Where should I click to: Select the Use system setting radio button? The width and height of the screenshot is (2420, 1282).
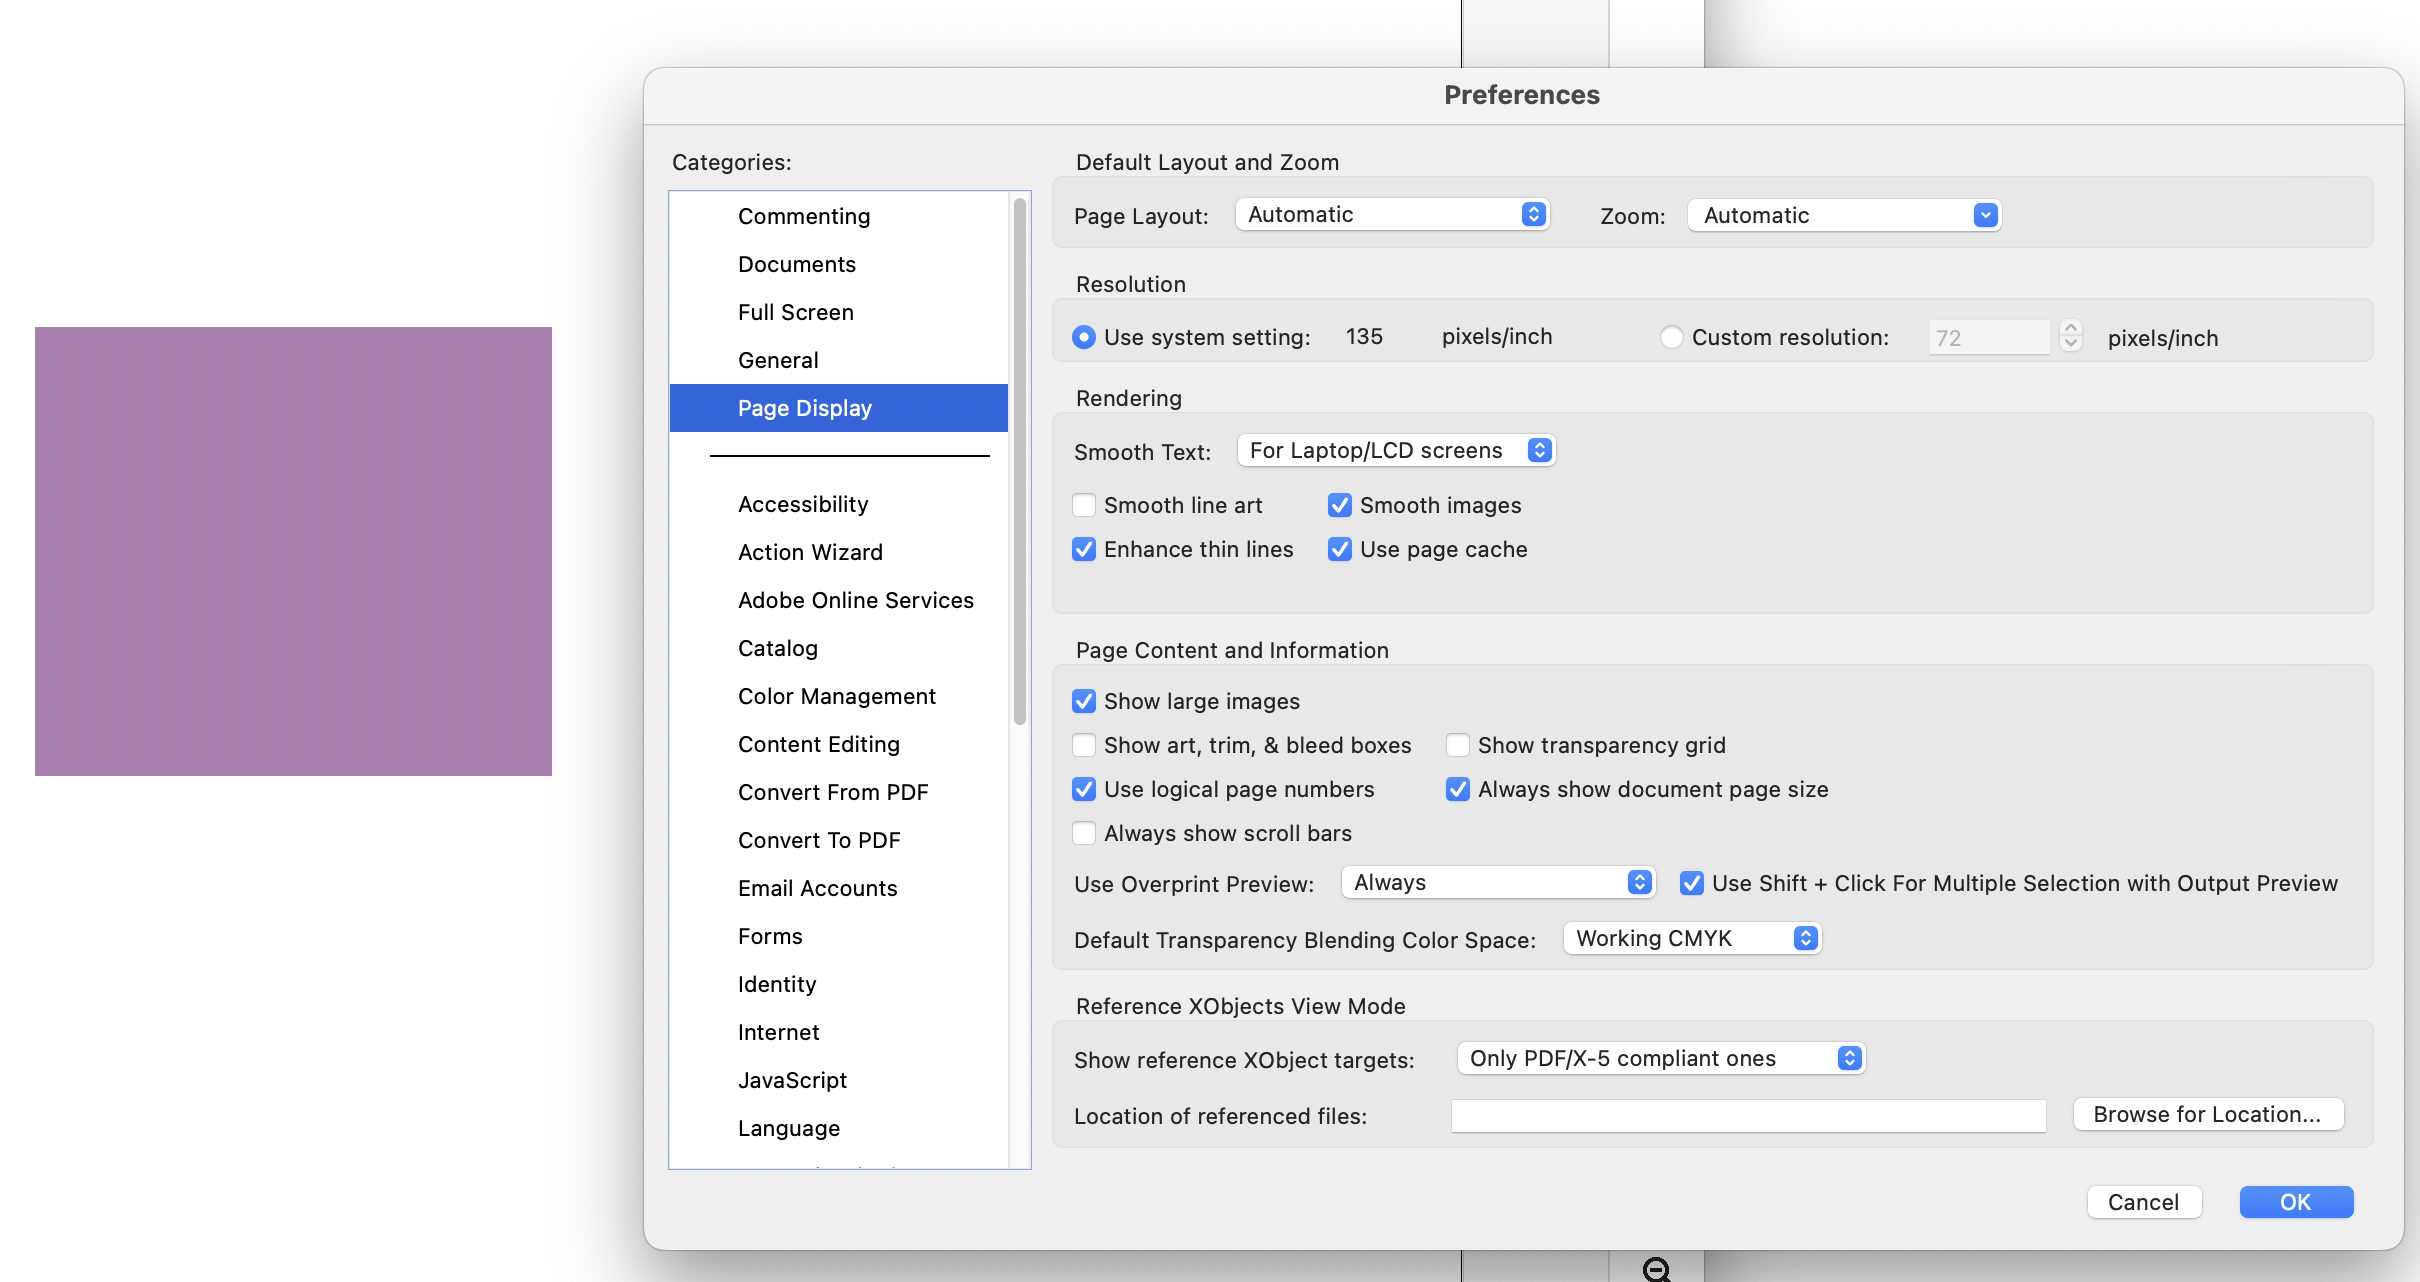tap(1083, 337)
